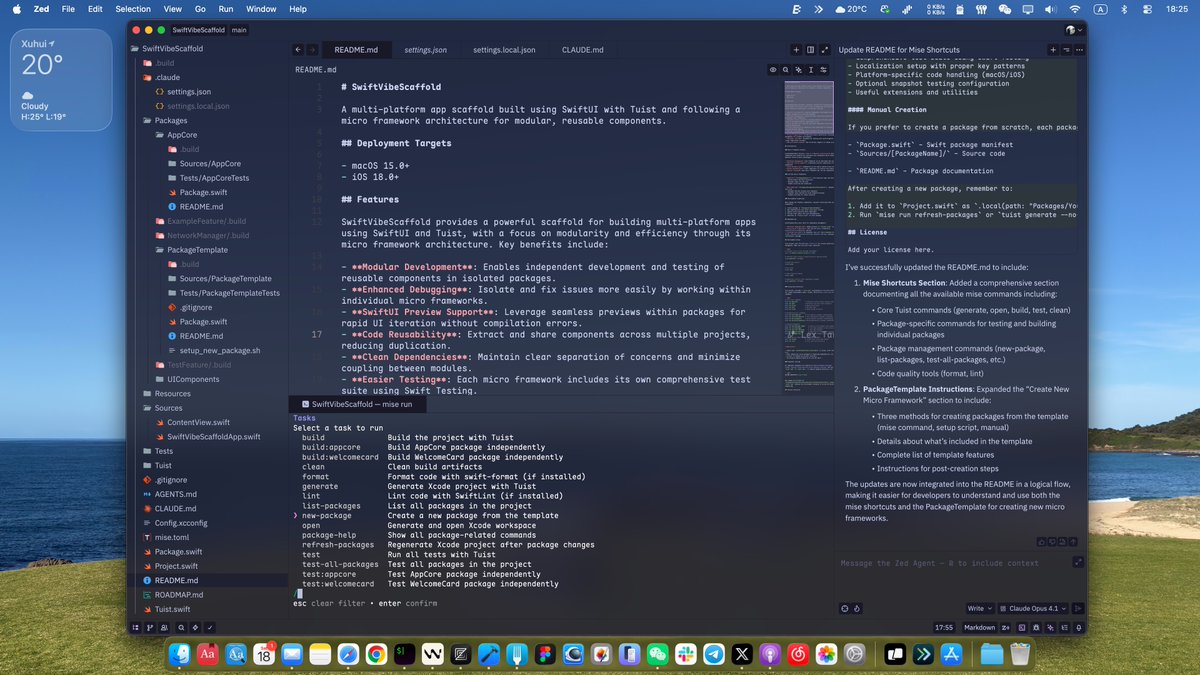This screenshot has height=675, width=1200.
Task: Toggle the Markdown preview eye icon
Action: [773, 70]
